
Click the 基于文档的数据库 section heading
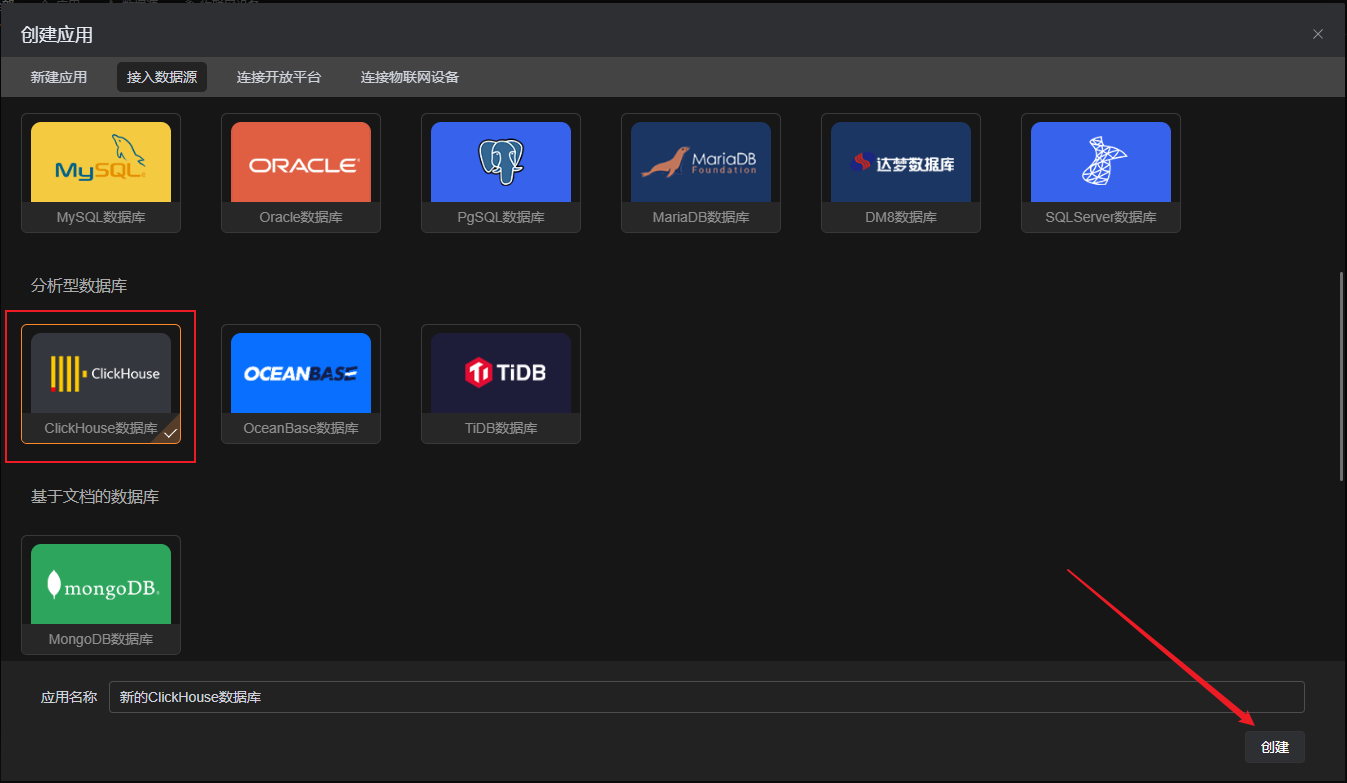95,496
